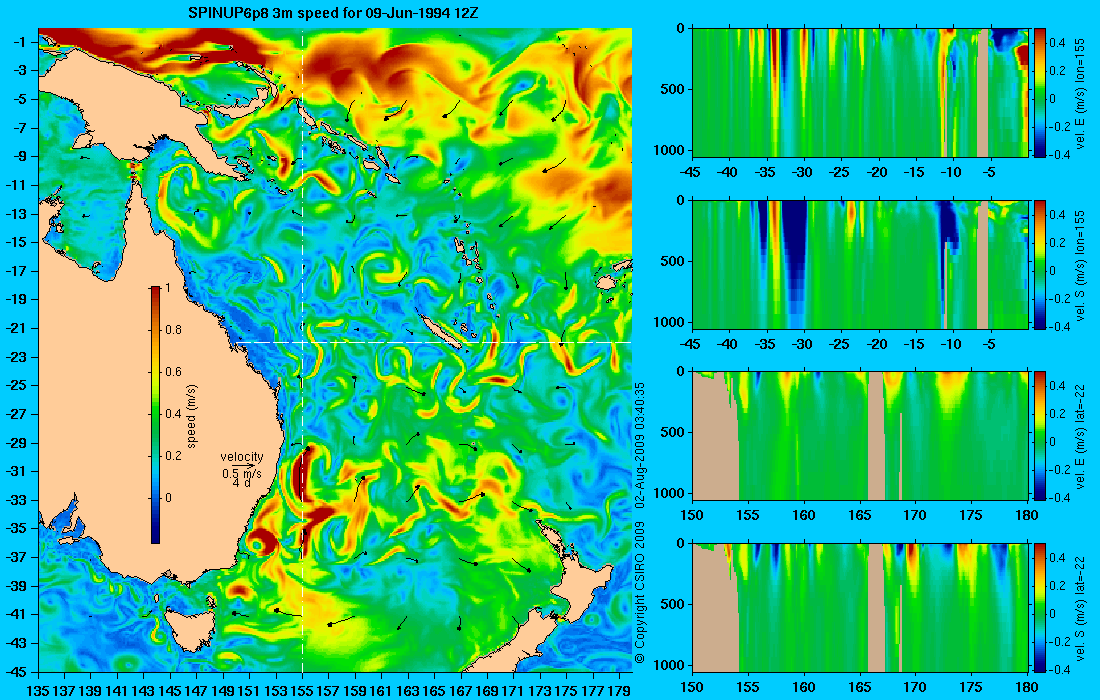Viewport: 1100px width, 700px height.
Task: Click "165" tick under third section plot
Action: (x=860, y=516)
